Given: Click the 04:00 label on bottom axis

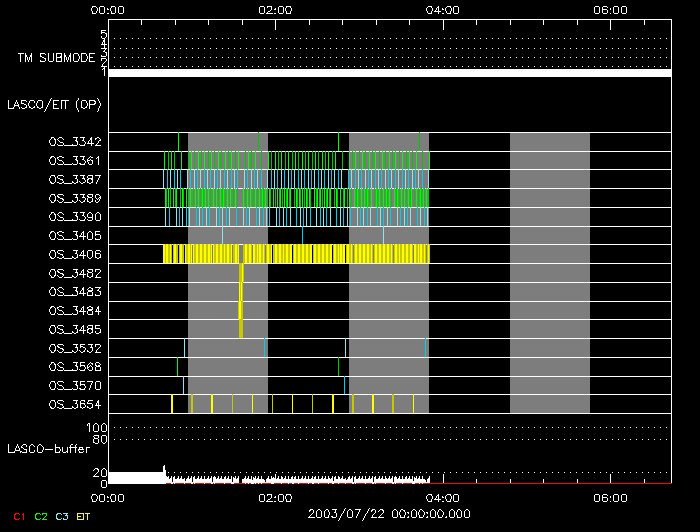Looking at the screenshot, I should pyautogui.click(x=442, y=497).
